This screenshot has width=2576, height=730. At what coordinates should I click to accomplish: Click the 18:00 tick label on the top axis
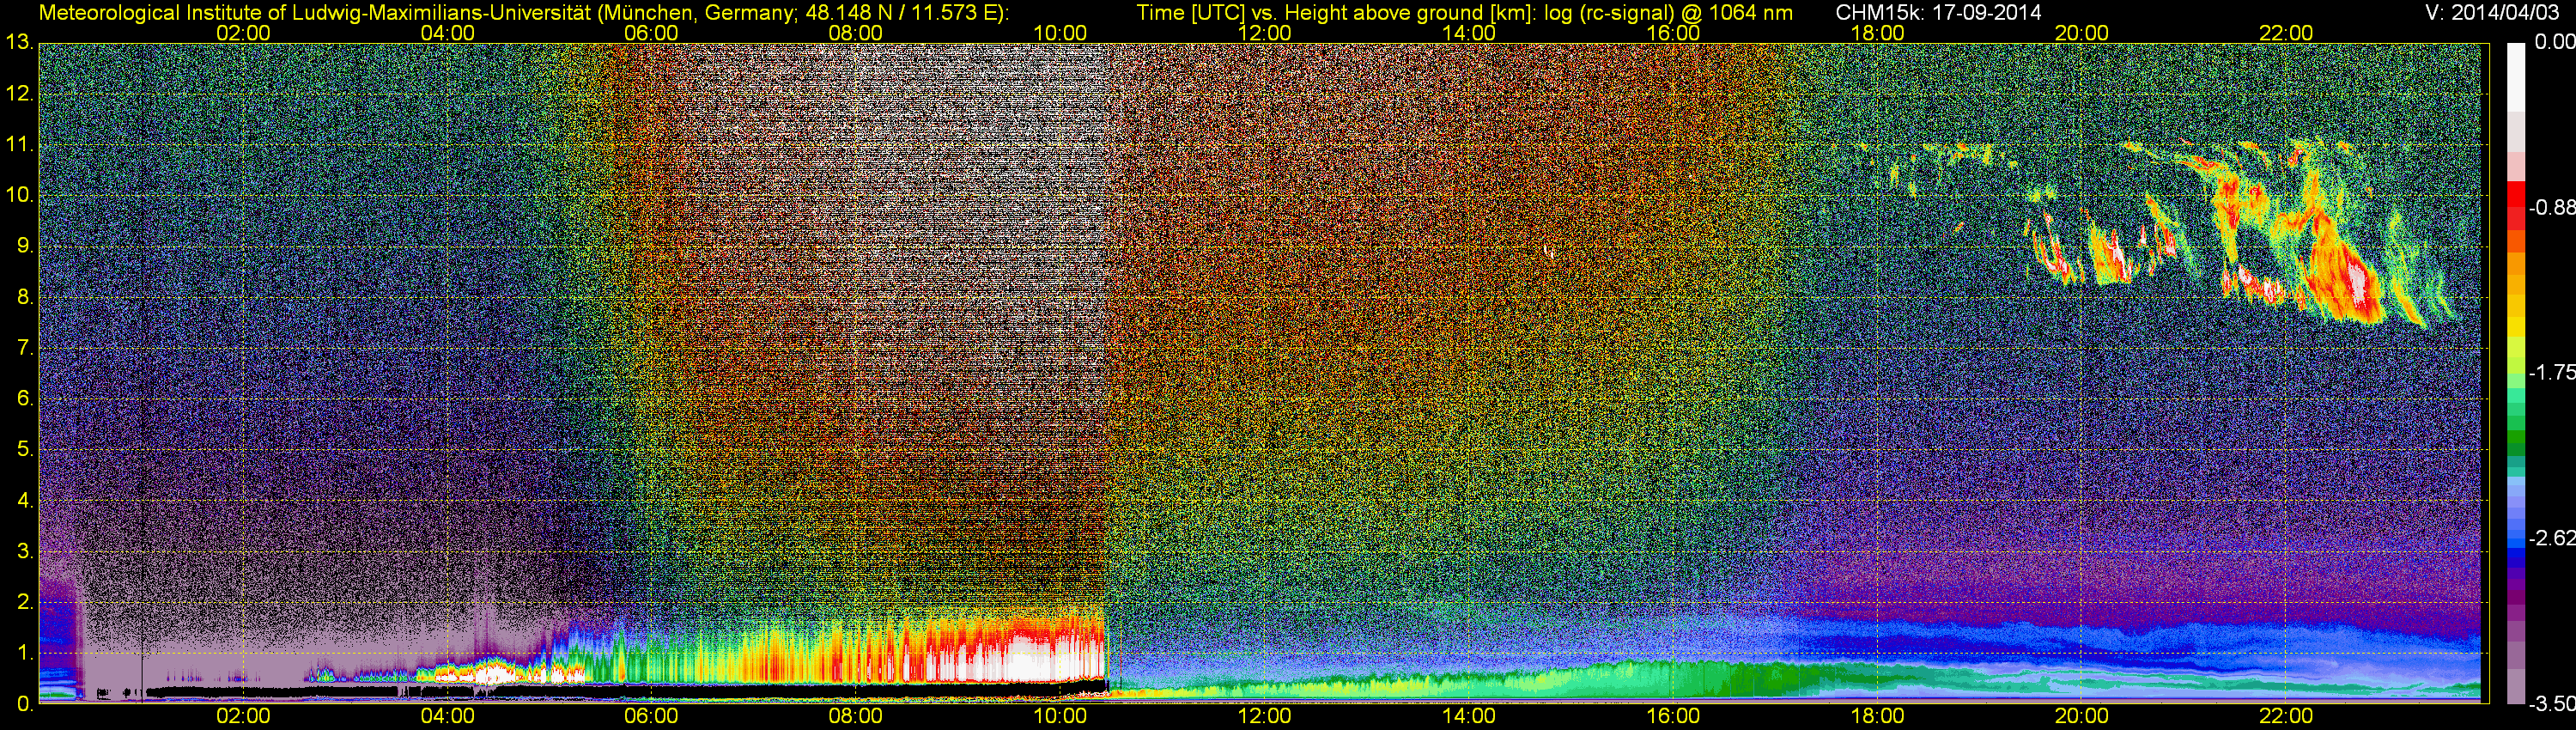(x=1877, y=33)
